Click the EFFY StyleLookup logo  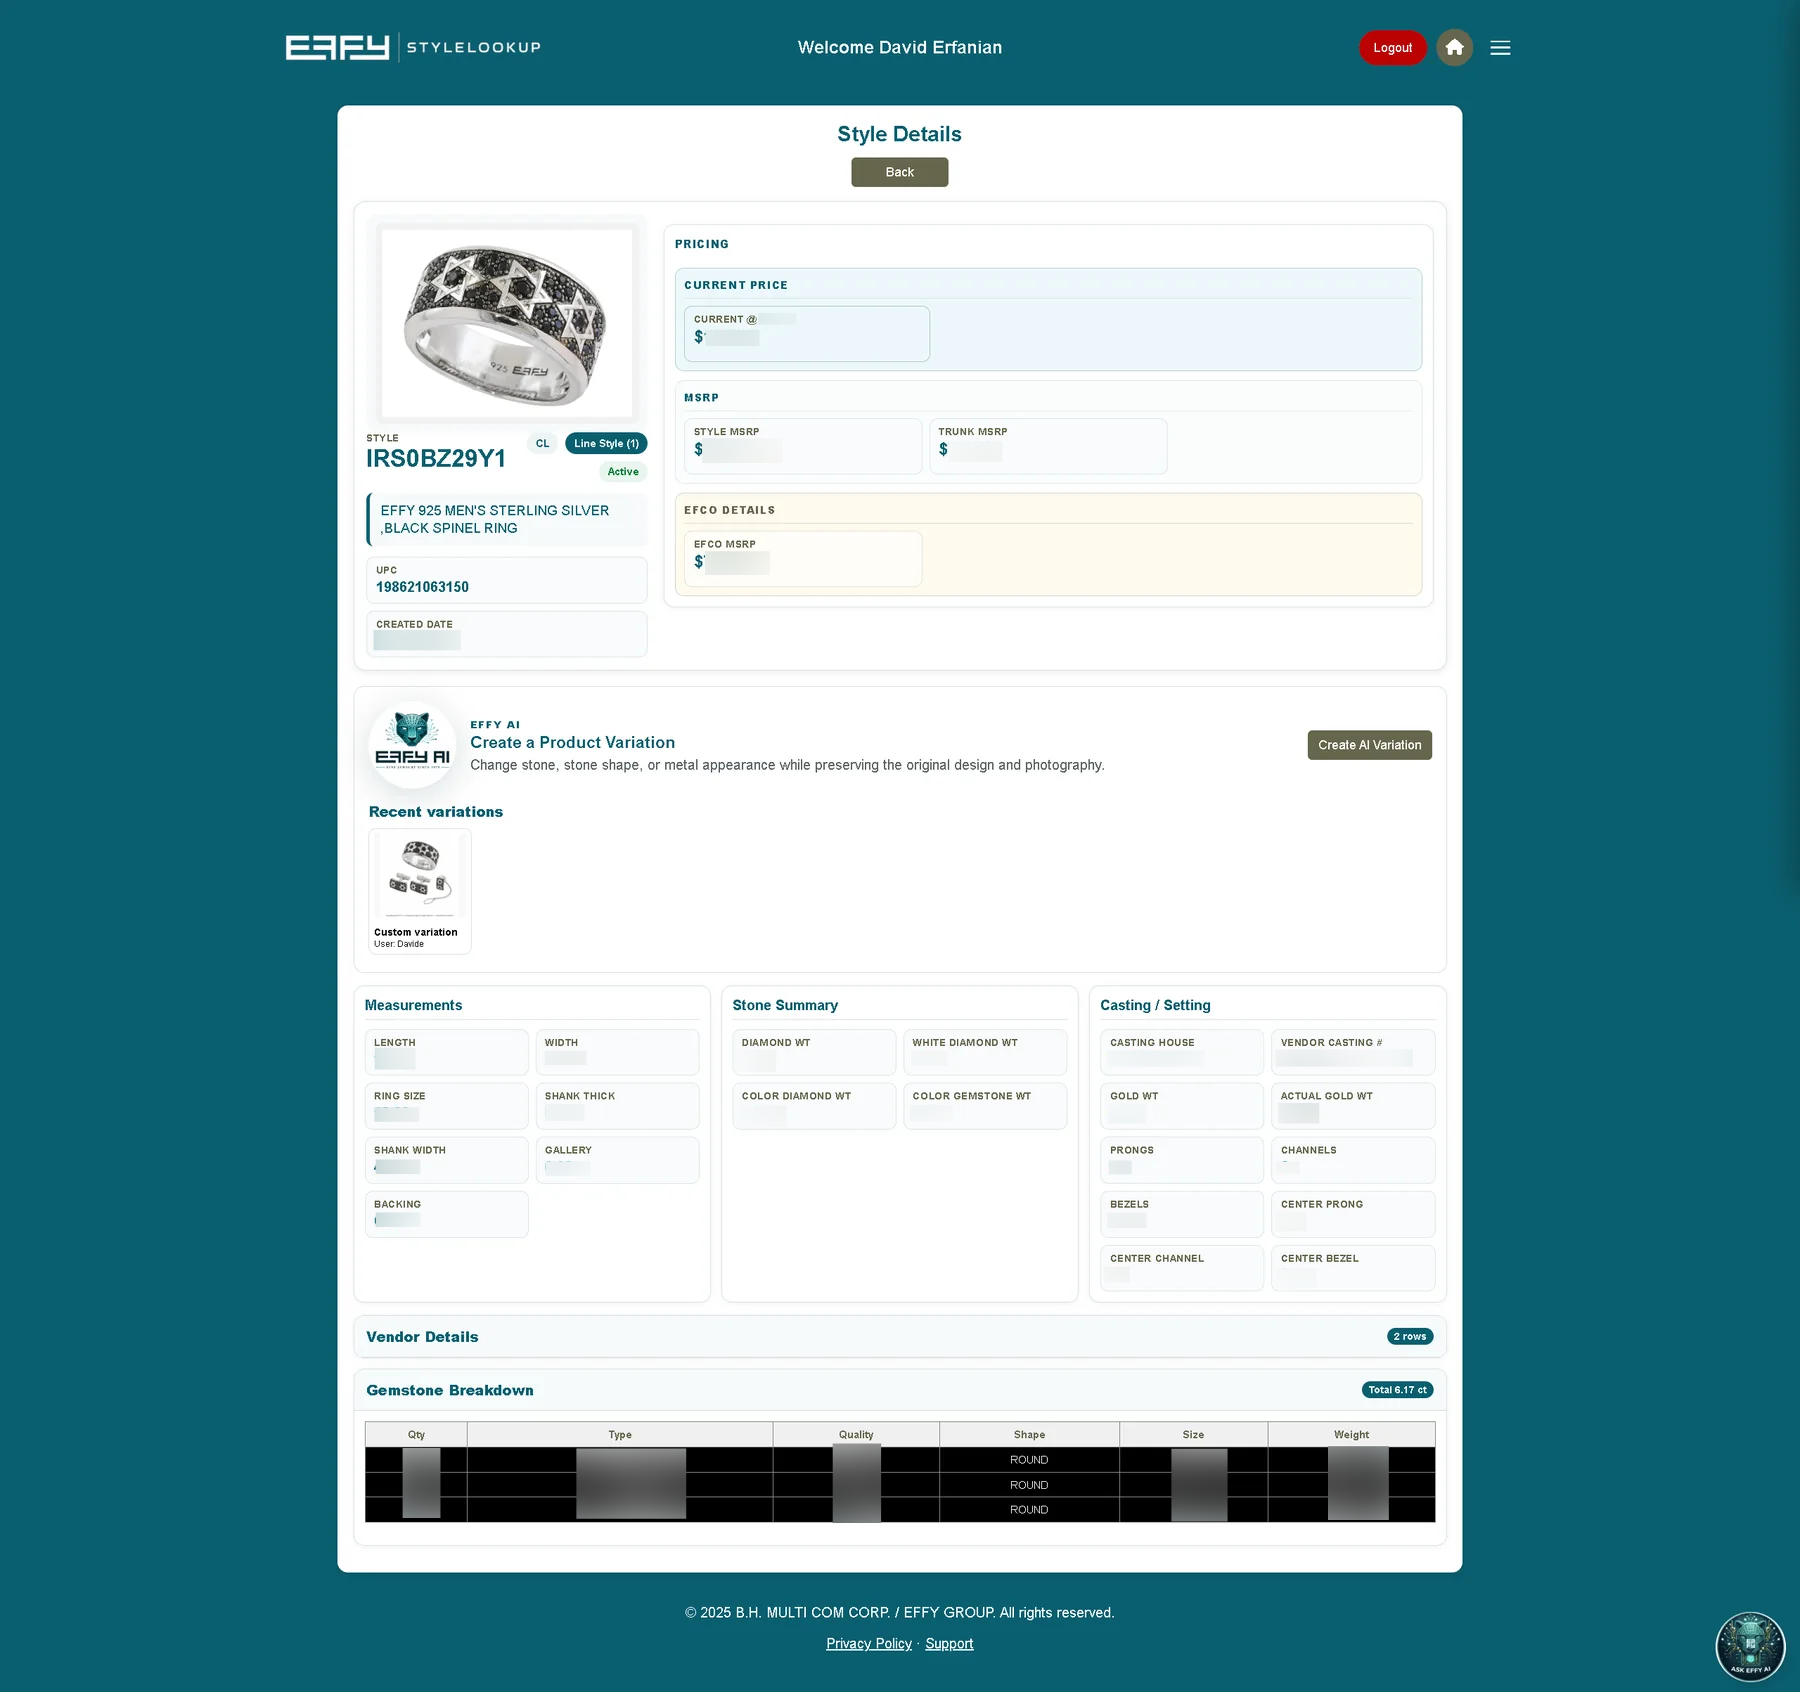click(413, 47)
